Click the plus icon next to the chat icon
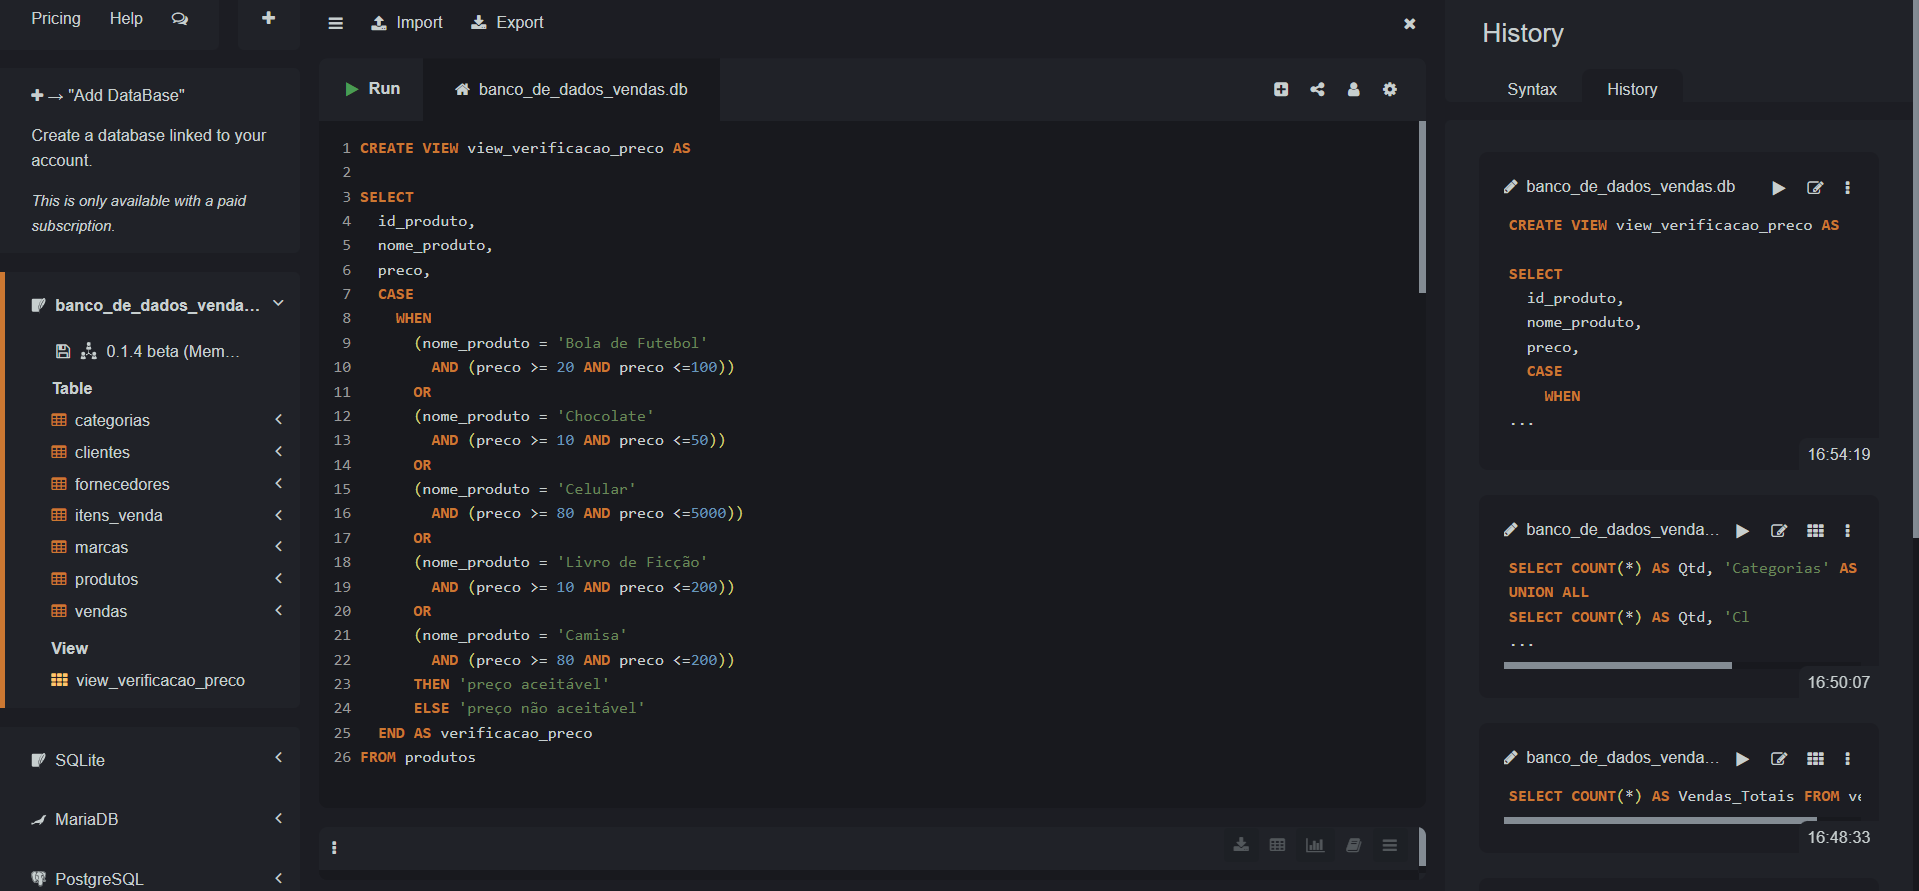This screenshot has width=1919, height=891. 268,18
